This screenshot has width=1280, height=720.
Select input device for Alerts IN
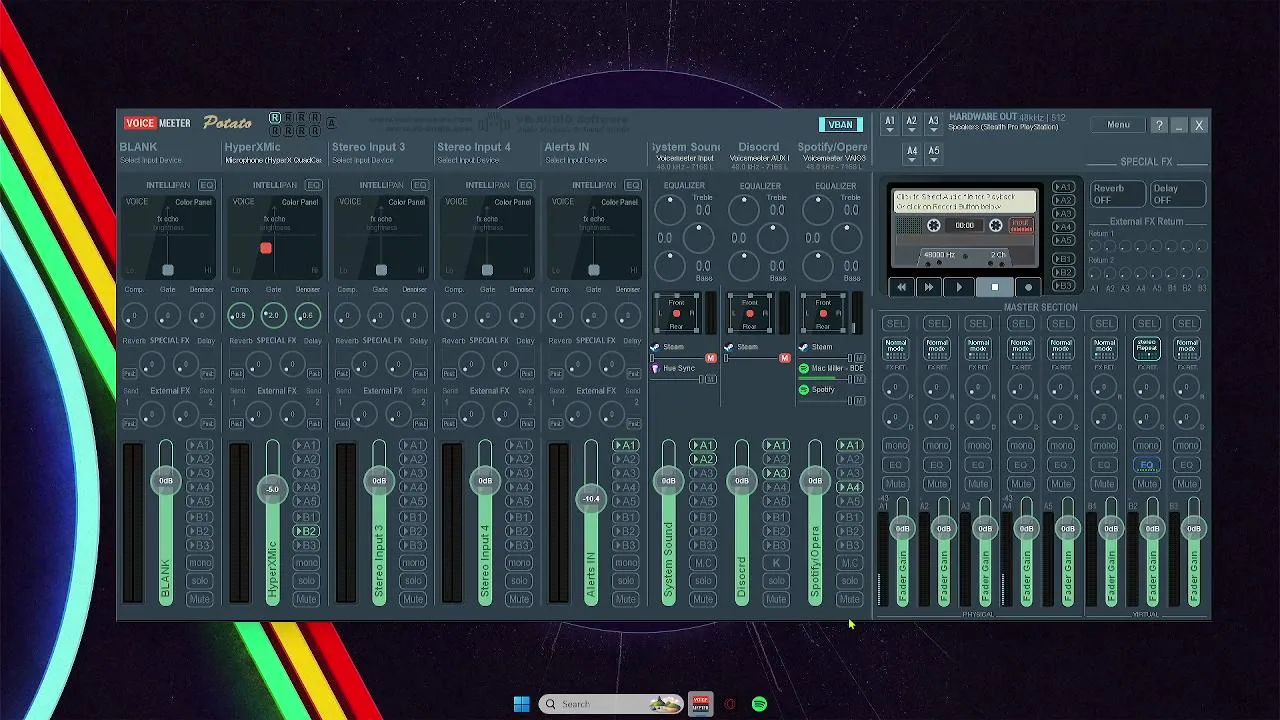tap(575, 160)
